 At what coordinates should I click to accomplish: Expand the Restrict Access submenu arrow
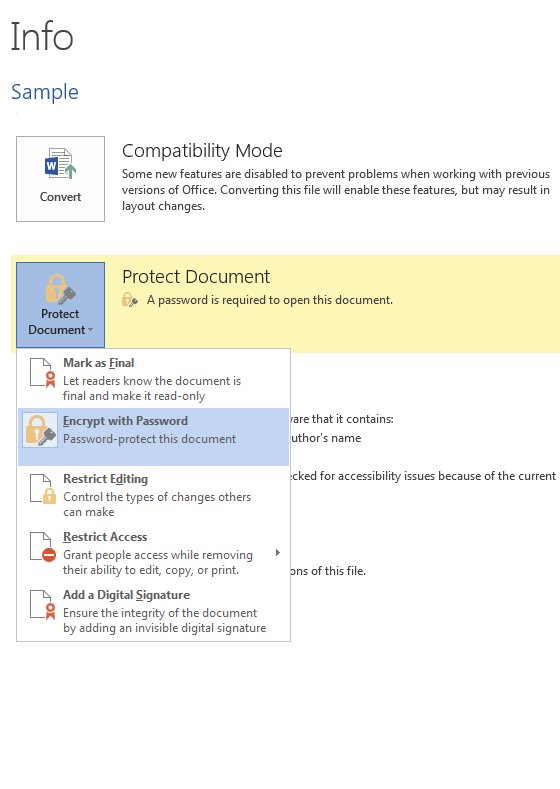pos(278,553)
